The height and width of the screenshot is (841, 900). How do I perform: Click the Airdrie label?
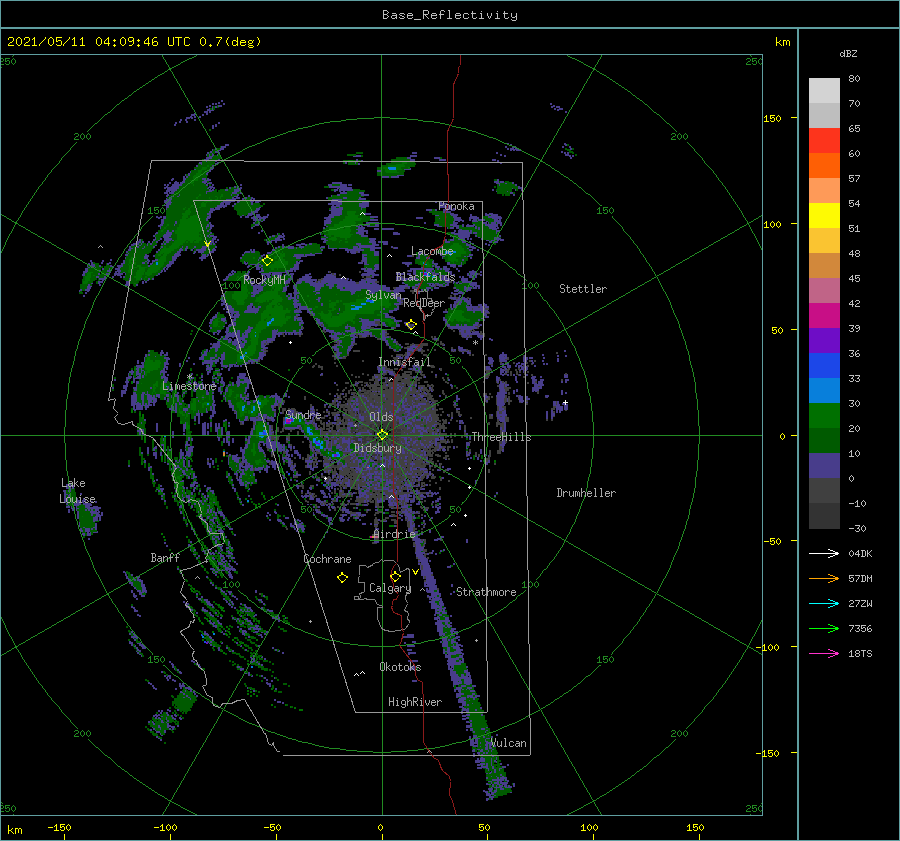(394, 534)
